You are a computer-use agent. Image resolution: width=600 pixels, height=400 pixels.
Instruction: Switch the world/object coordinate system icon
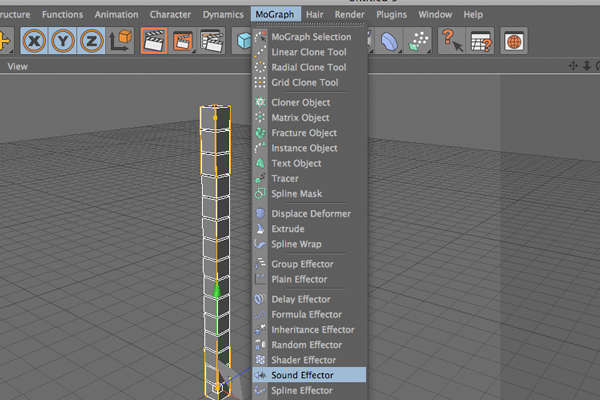pyautogui.click(x=120, y=41)
